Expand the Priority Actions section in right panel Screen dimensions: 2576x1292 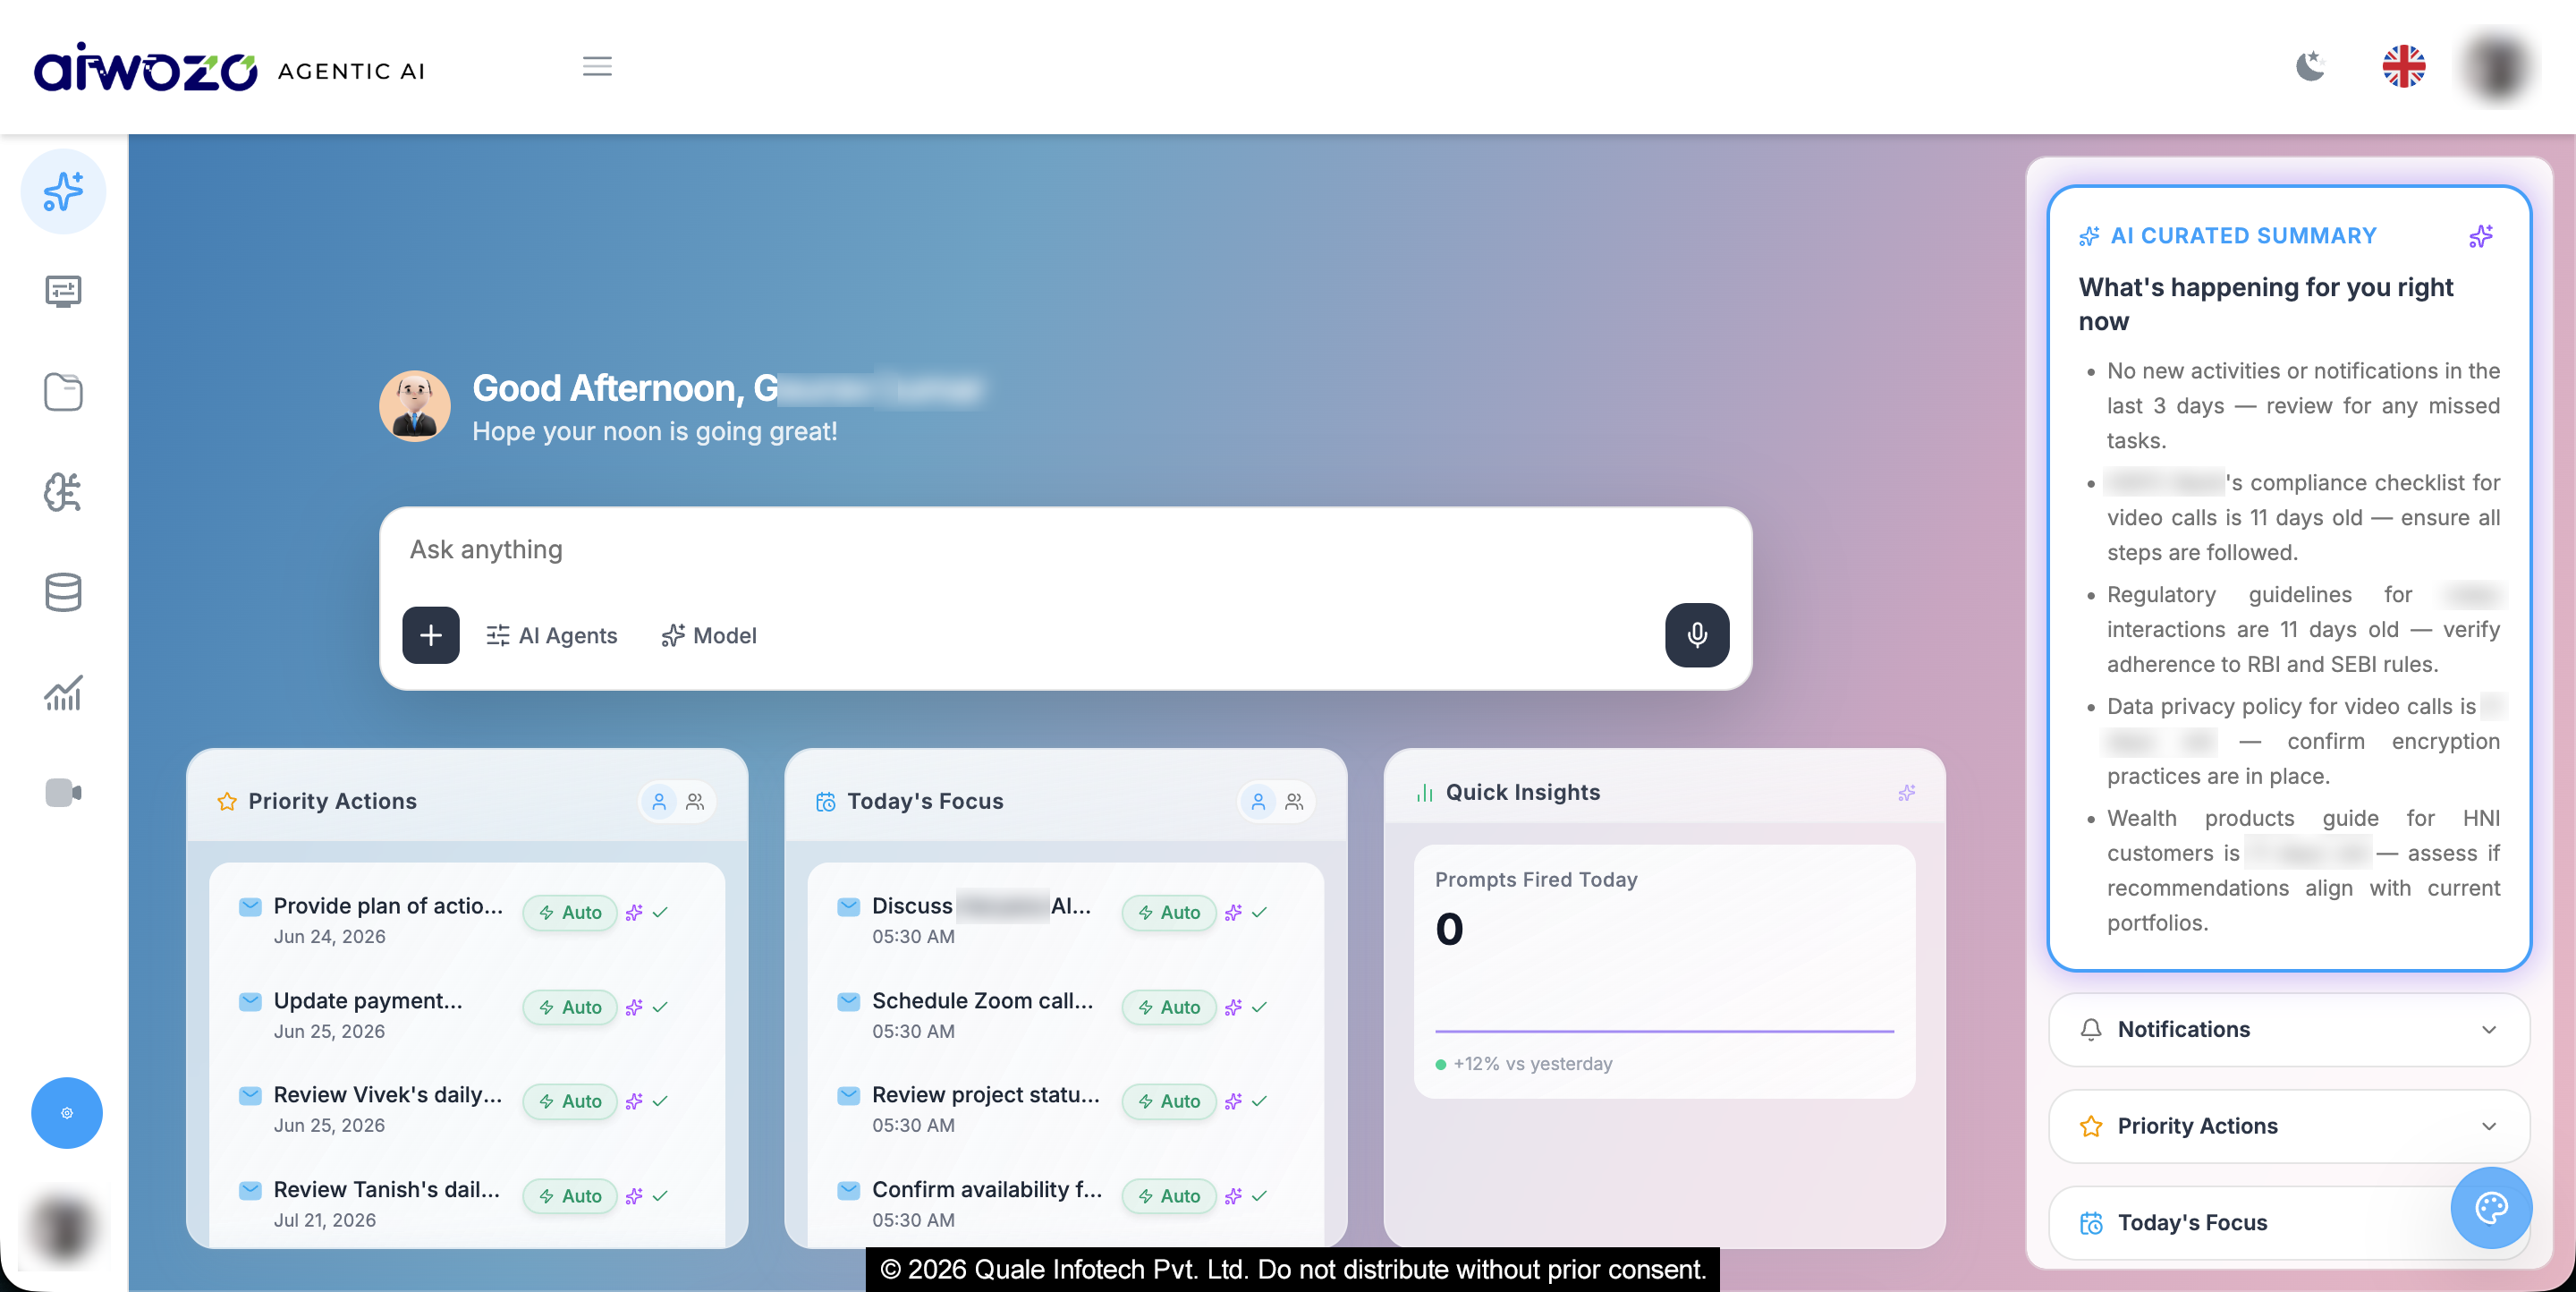coord(2288,1126)
